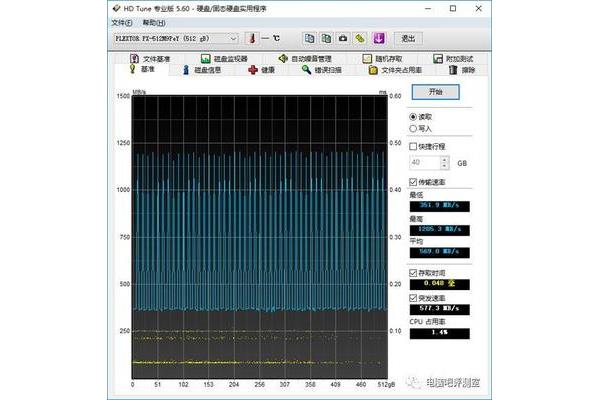
Task: Click the 开始 start button
Action: click(435, 92)
